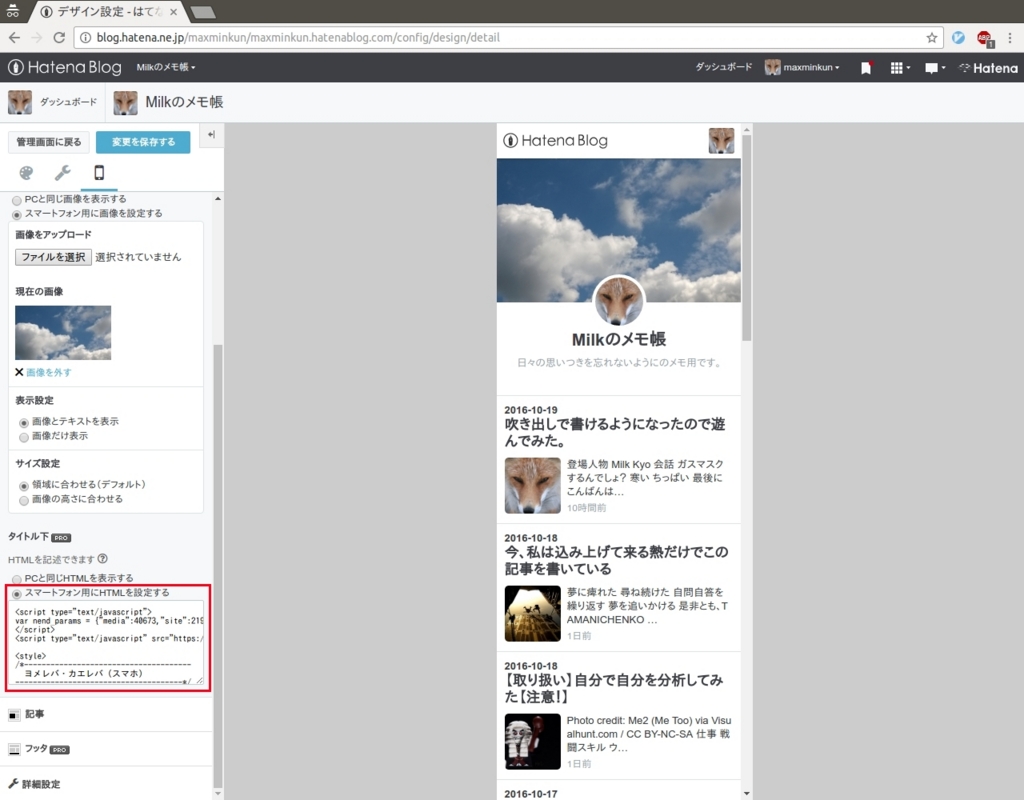
Task: Click 変更を保存する button
Action: coord(143,142)
